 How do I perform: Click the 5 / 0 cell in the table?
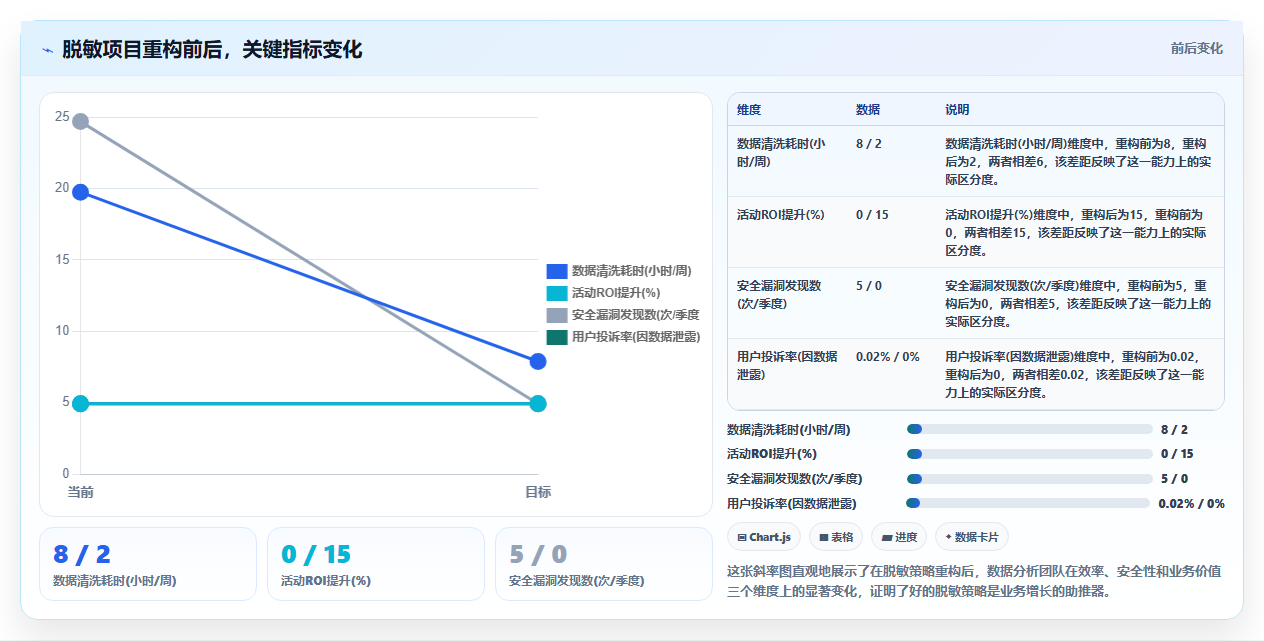(x=869, y=286)
